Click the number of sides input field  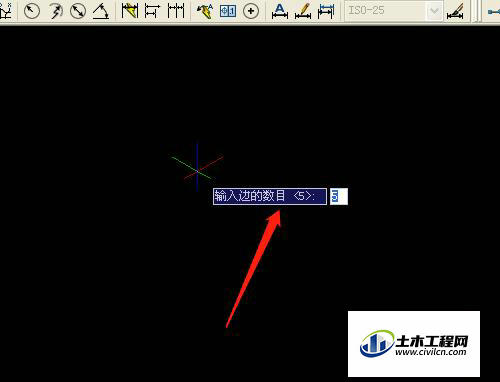pos(339,196)
